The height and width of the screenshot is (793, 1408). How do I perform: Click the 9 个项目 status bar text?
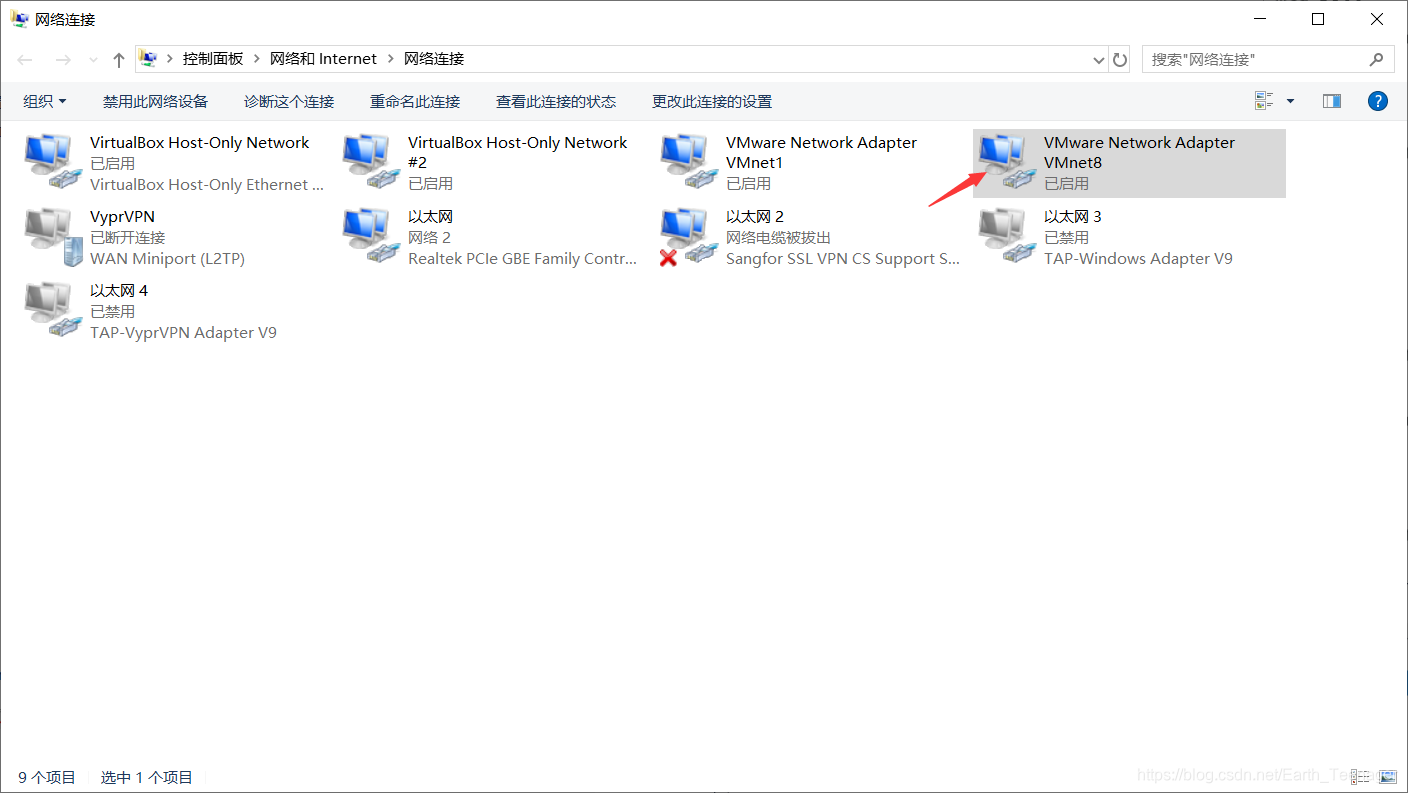click(46, 777)
